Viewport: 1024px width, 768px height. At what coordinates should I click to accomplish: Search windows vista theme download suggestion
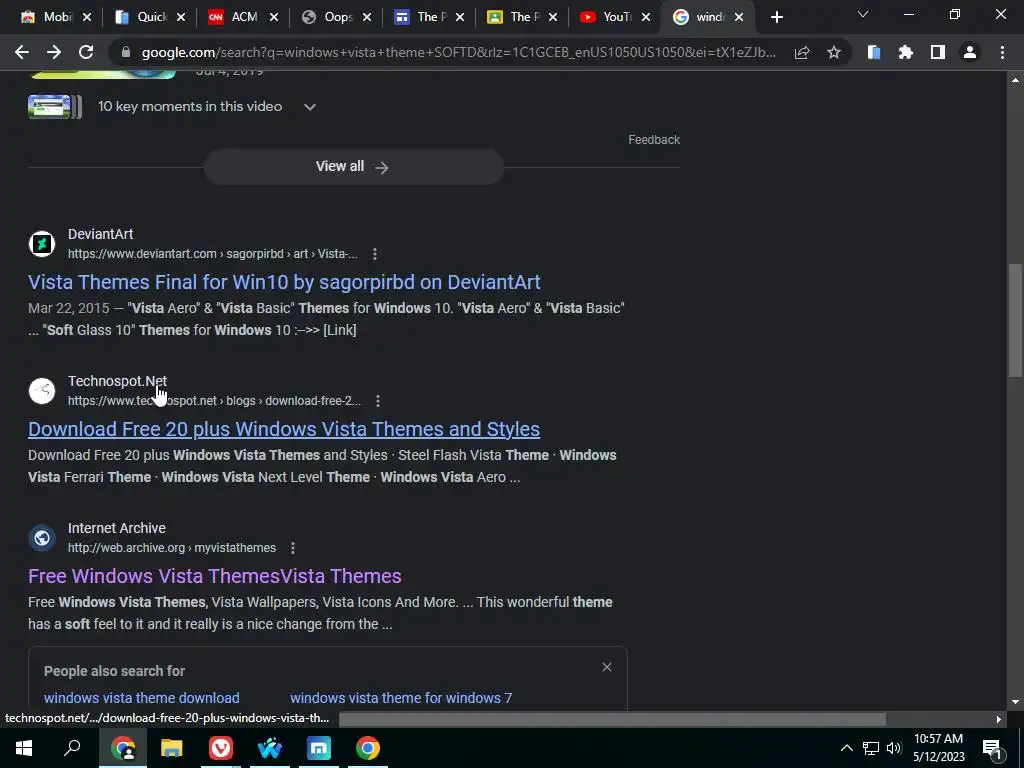click(x=142, y=698)
